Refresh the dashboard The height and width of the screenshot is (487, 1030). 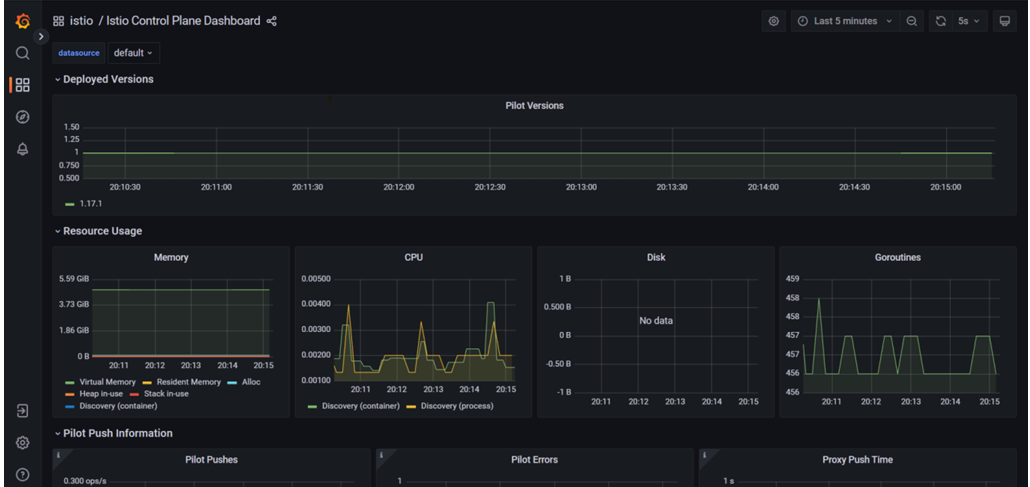(941, 21)
